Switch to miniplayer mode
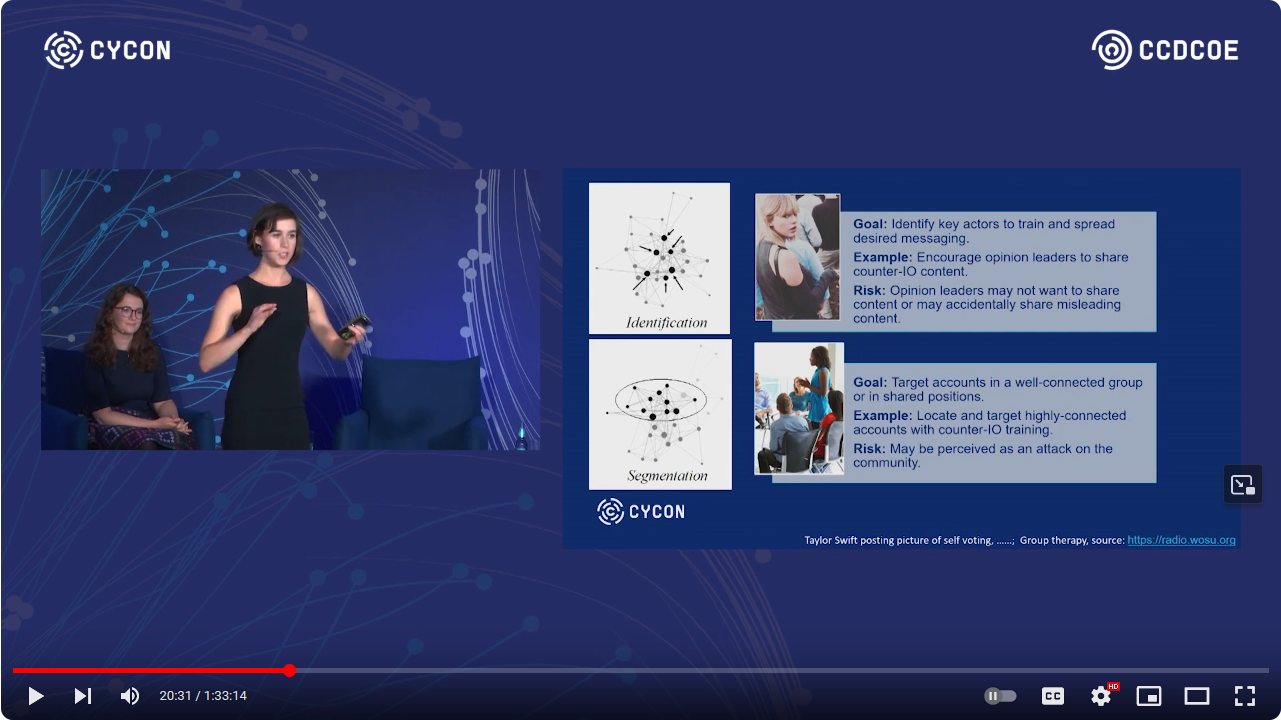The height and width of the screenshot is (720, 1281). 1149,696
